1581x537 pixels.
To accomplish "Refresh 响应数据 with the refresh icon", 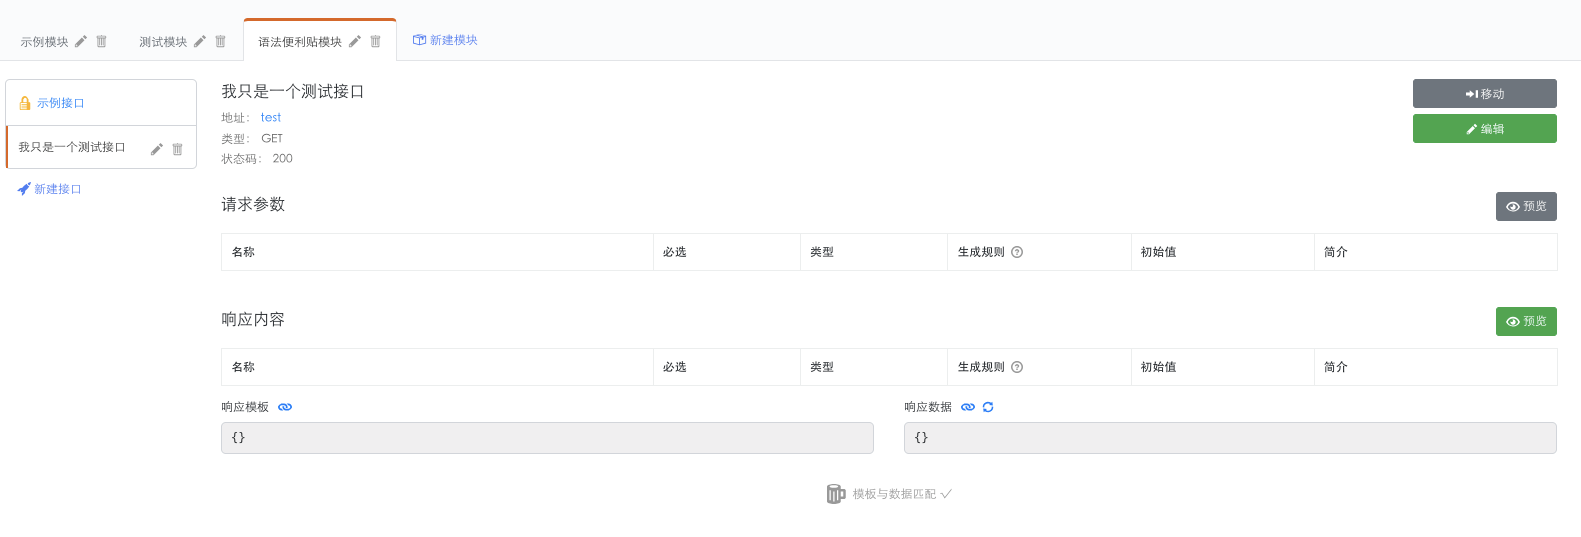I will pos(988,407).
